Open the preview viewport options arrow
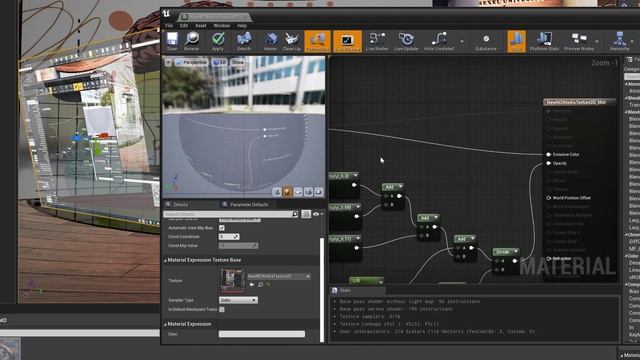640x360 pixels. pos(168,62)
